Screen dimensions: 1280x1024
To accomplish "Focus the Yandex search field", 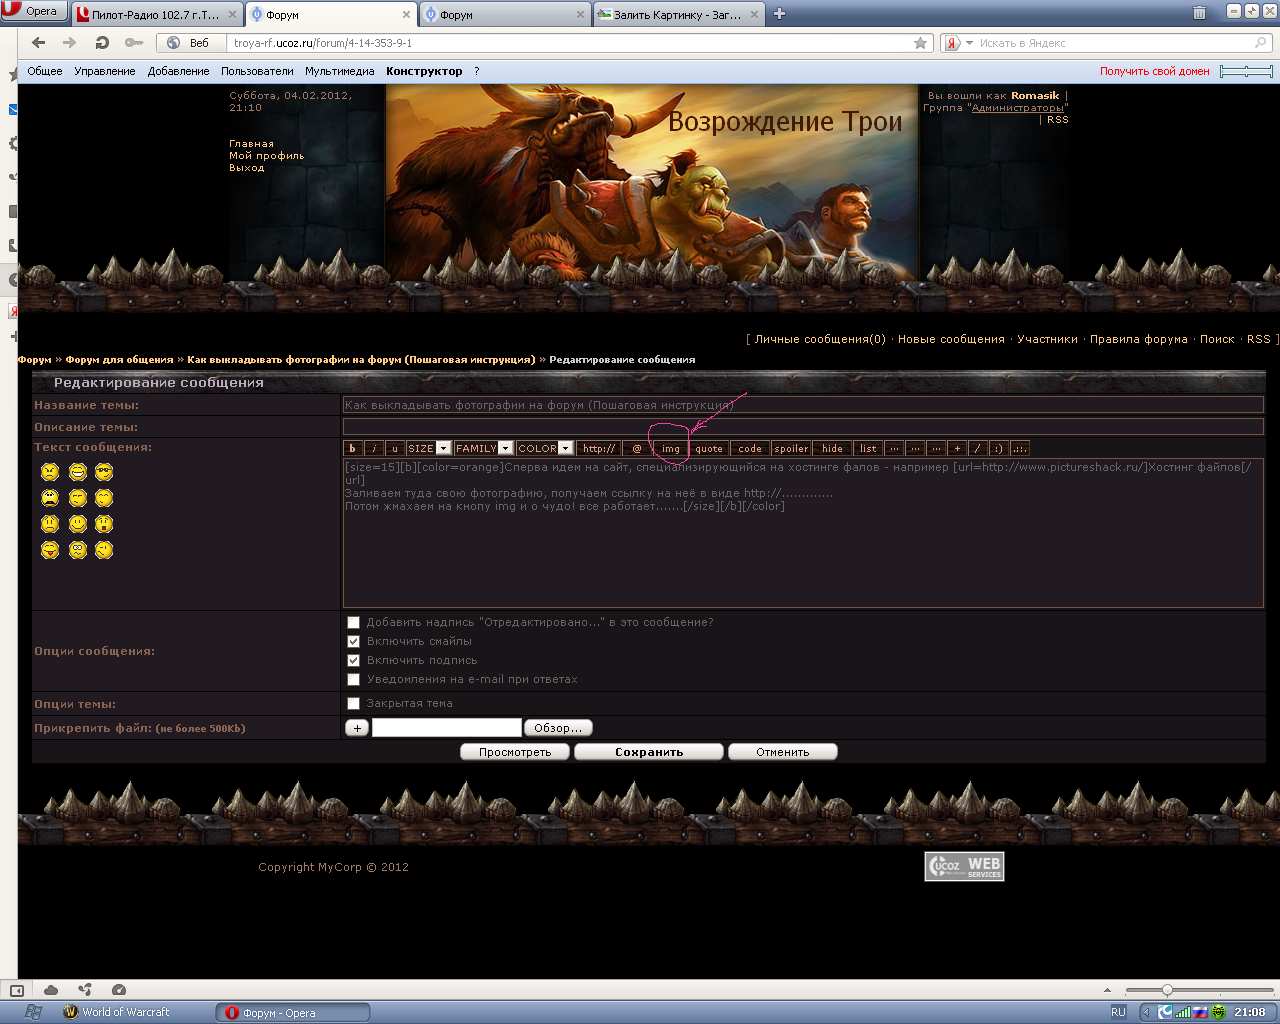I will click(x=1115, y=43).
